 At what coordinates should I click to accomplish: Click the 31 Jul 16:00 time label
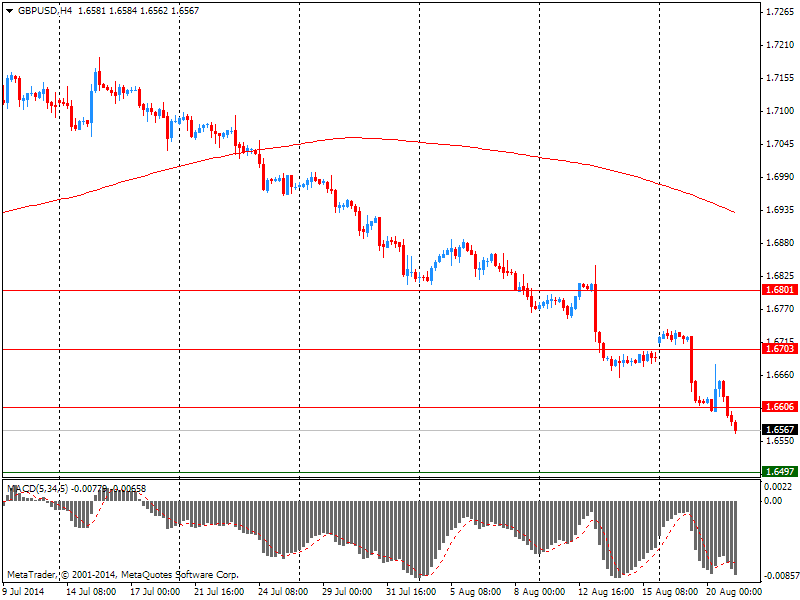click(411, 592)
